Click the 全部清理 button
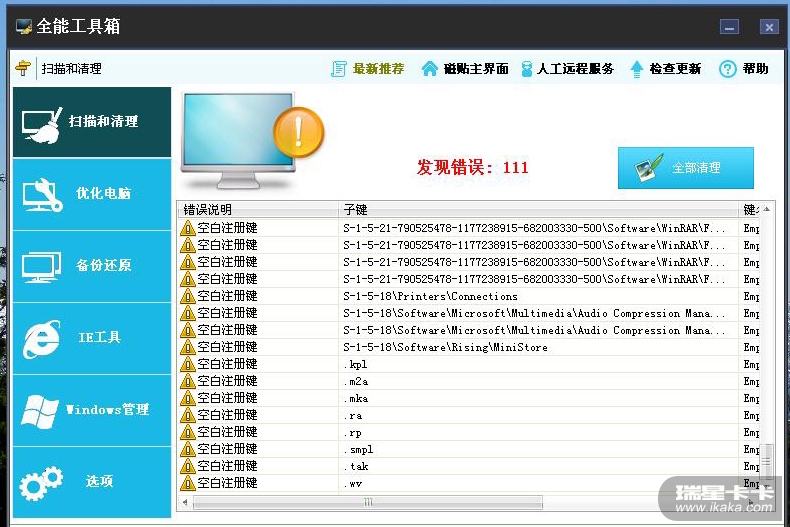The width and height of the screenshot is (790, 527). (686, 168)
